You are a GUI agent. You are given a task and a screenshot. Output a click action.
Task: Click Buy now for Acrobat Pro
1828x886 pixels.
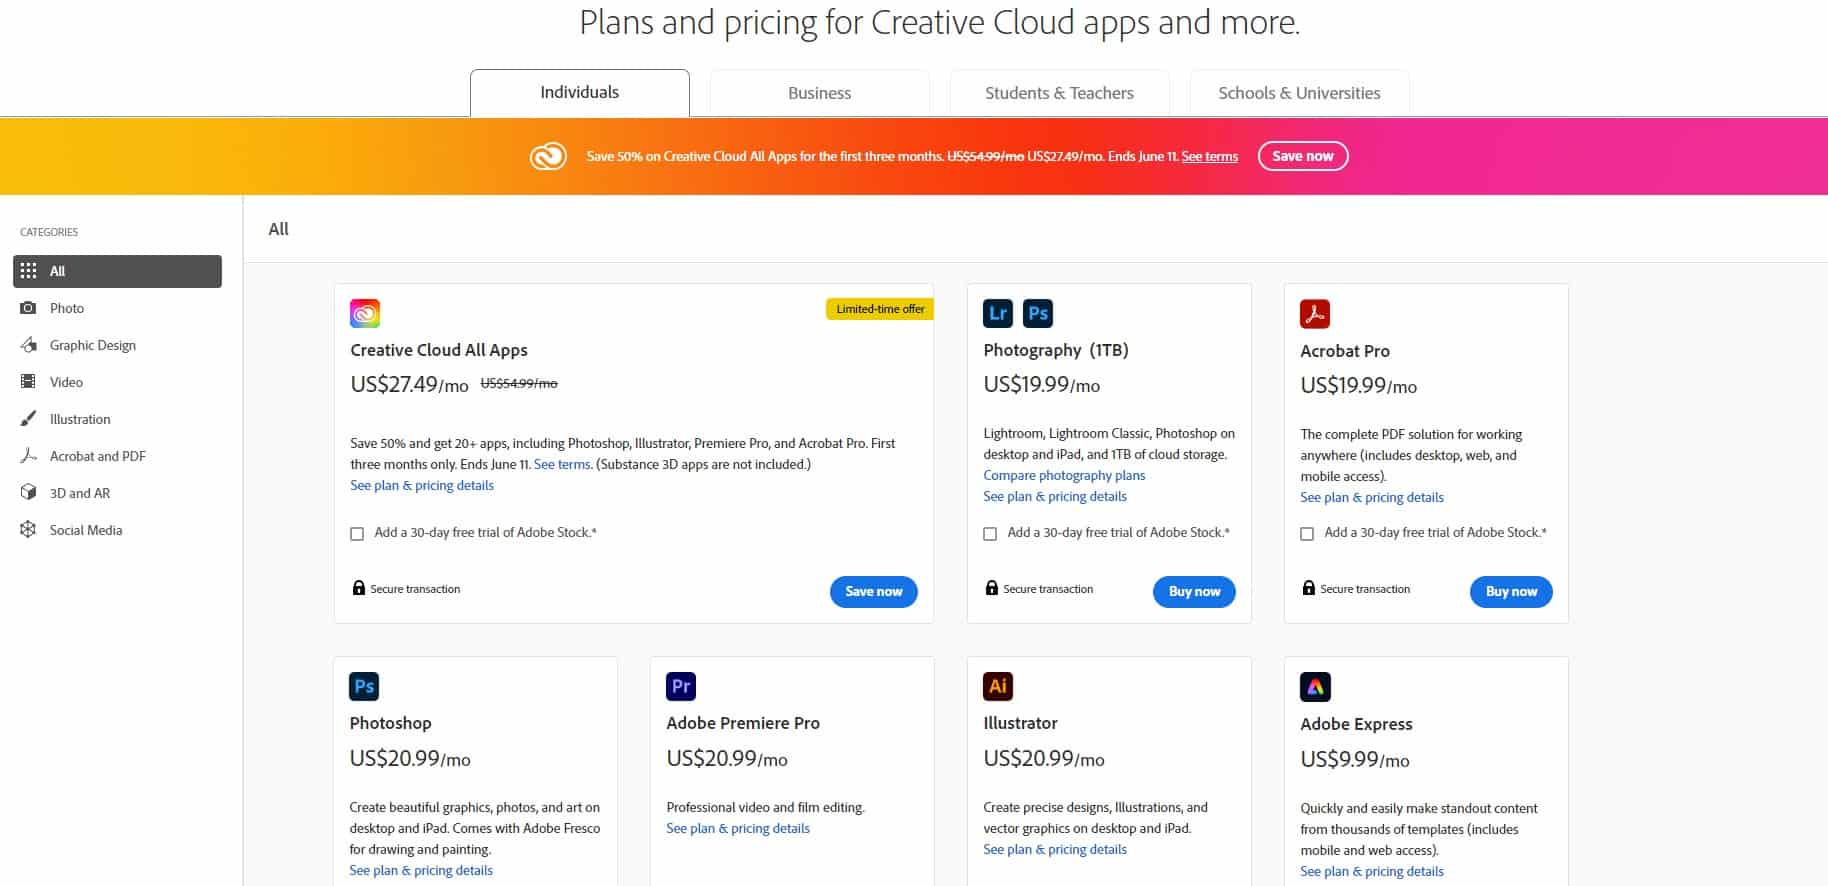pos(1511,592)
